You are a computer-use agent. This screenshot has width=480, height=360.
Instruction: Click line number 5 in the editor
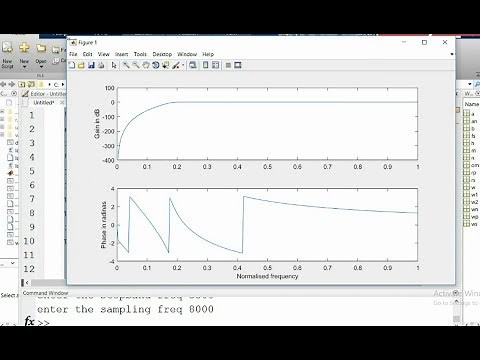click(x=32, y=171)
